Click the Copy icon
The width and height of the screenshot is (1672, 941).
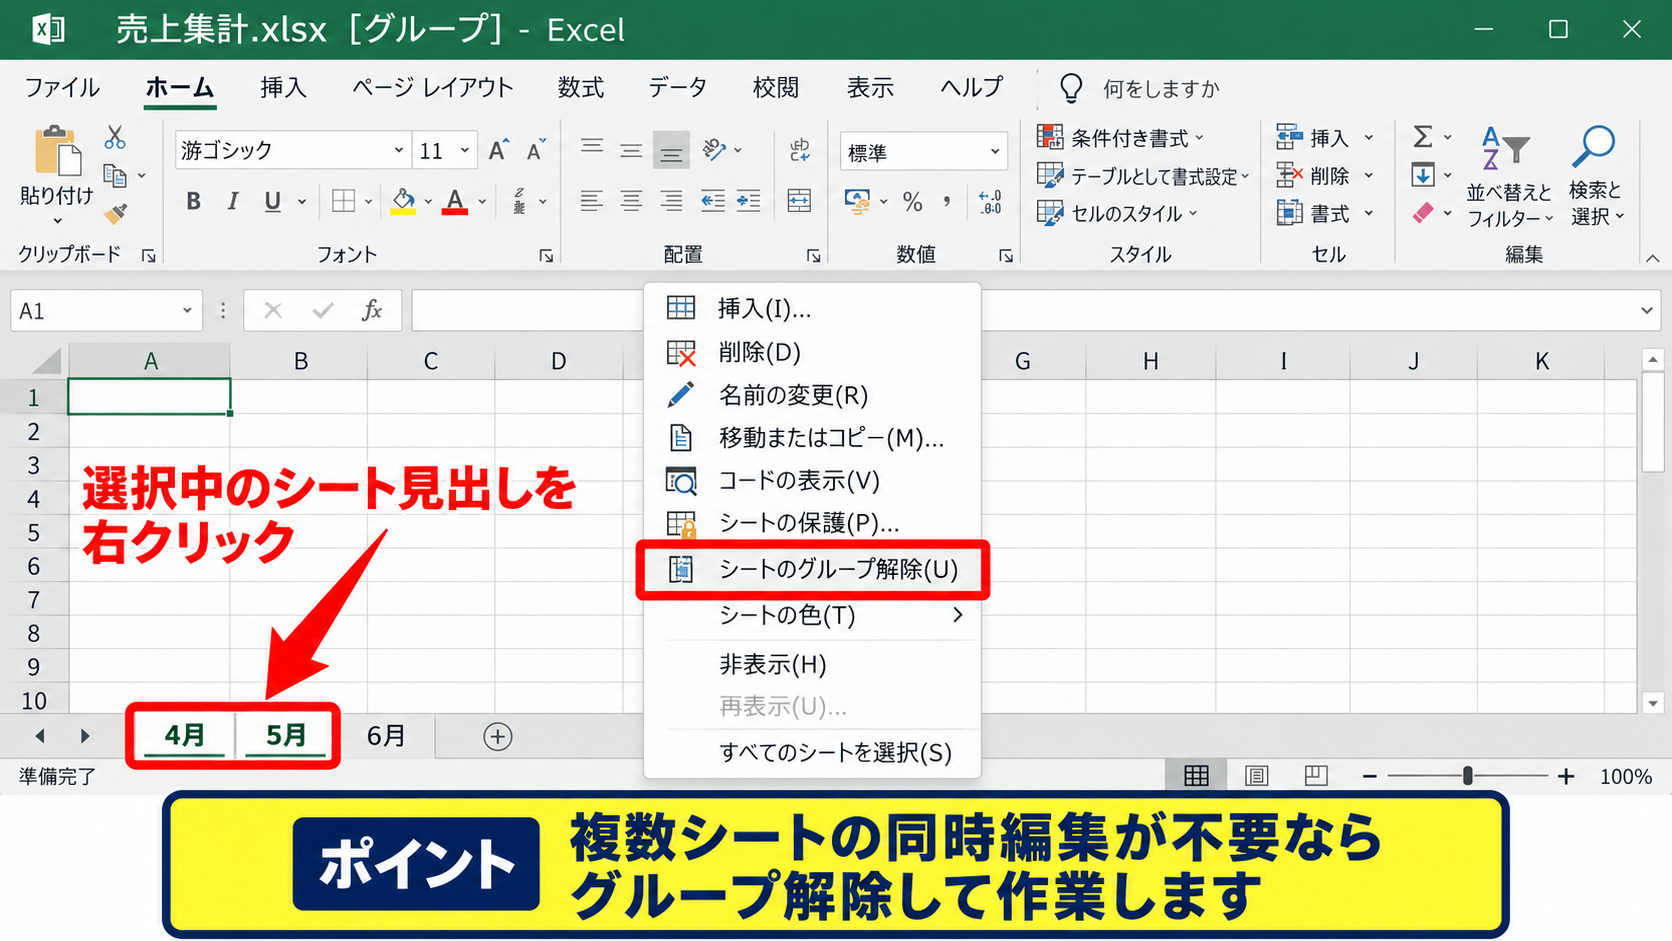[x=116, y=175]
